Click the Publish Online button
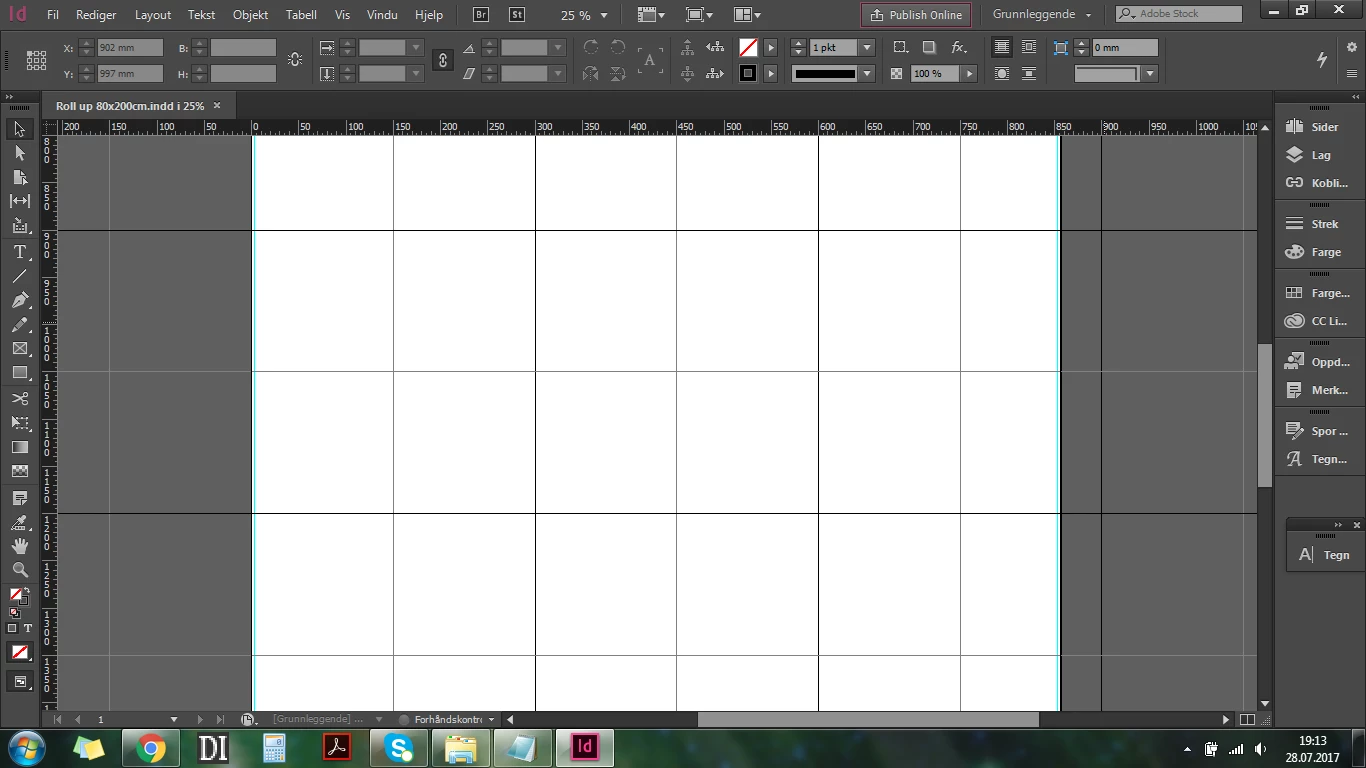 (x=916, y=15)
